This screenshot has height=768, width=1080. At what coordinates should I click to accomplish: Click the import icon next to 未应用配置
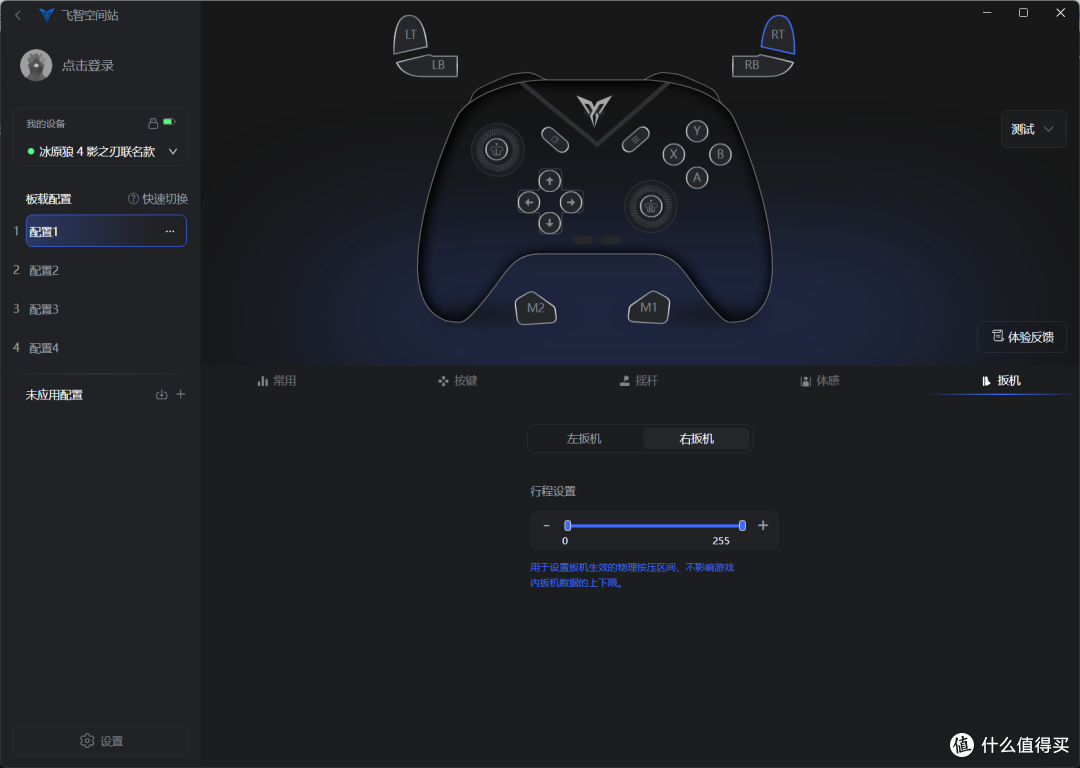pyautogui.click(x=162, y=395)
